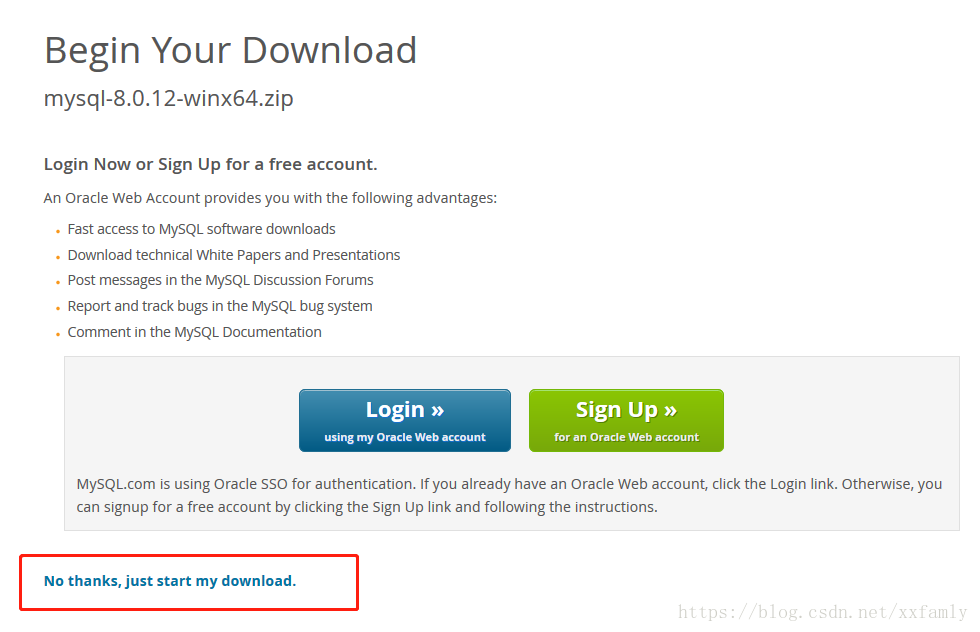Click 'Login Now or Sign Up' bold heading

pyautogui.click(x=211, y=164)
